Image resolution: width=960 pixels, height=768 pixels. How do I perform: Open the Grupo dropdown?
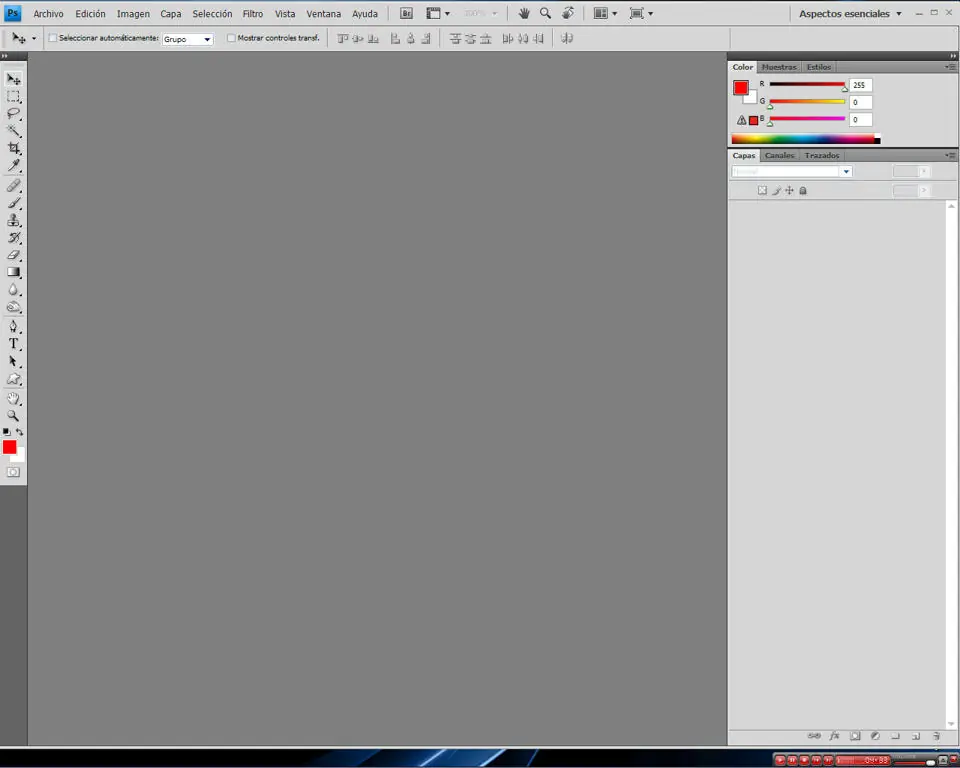pos(187,39)
